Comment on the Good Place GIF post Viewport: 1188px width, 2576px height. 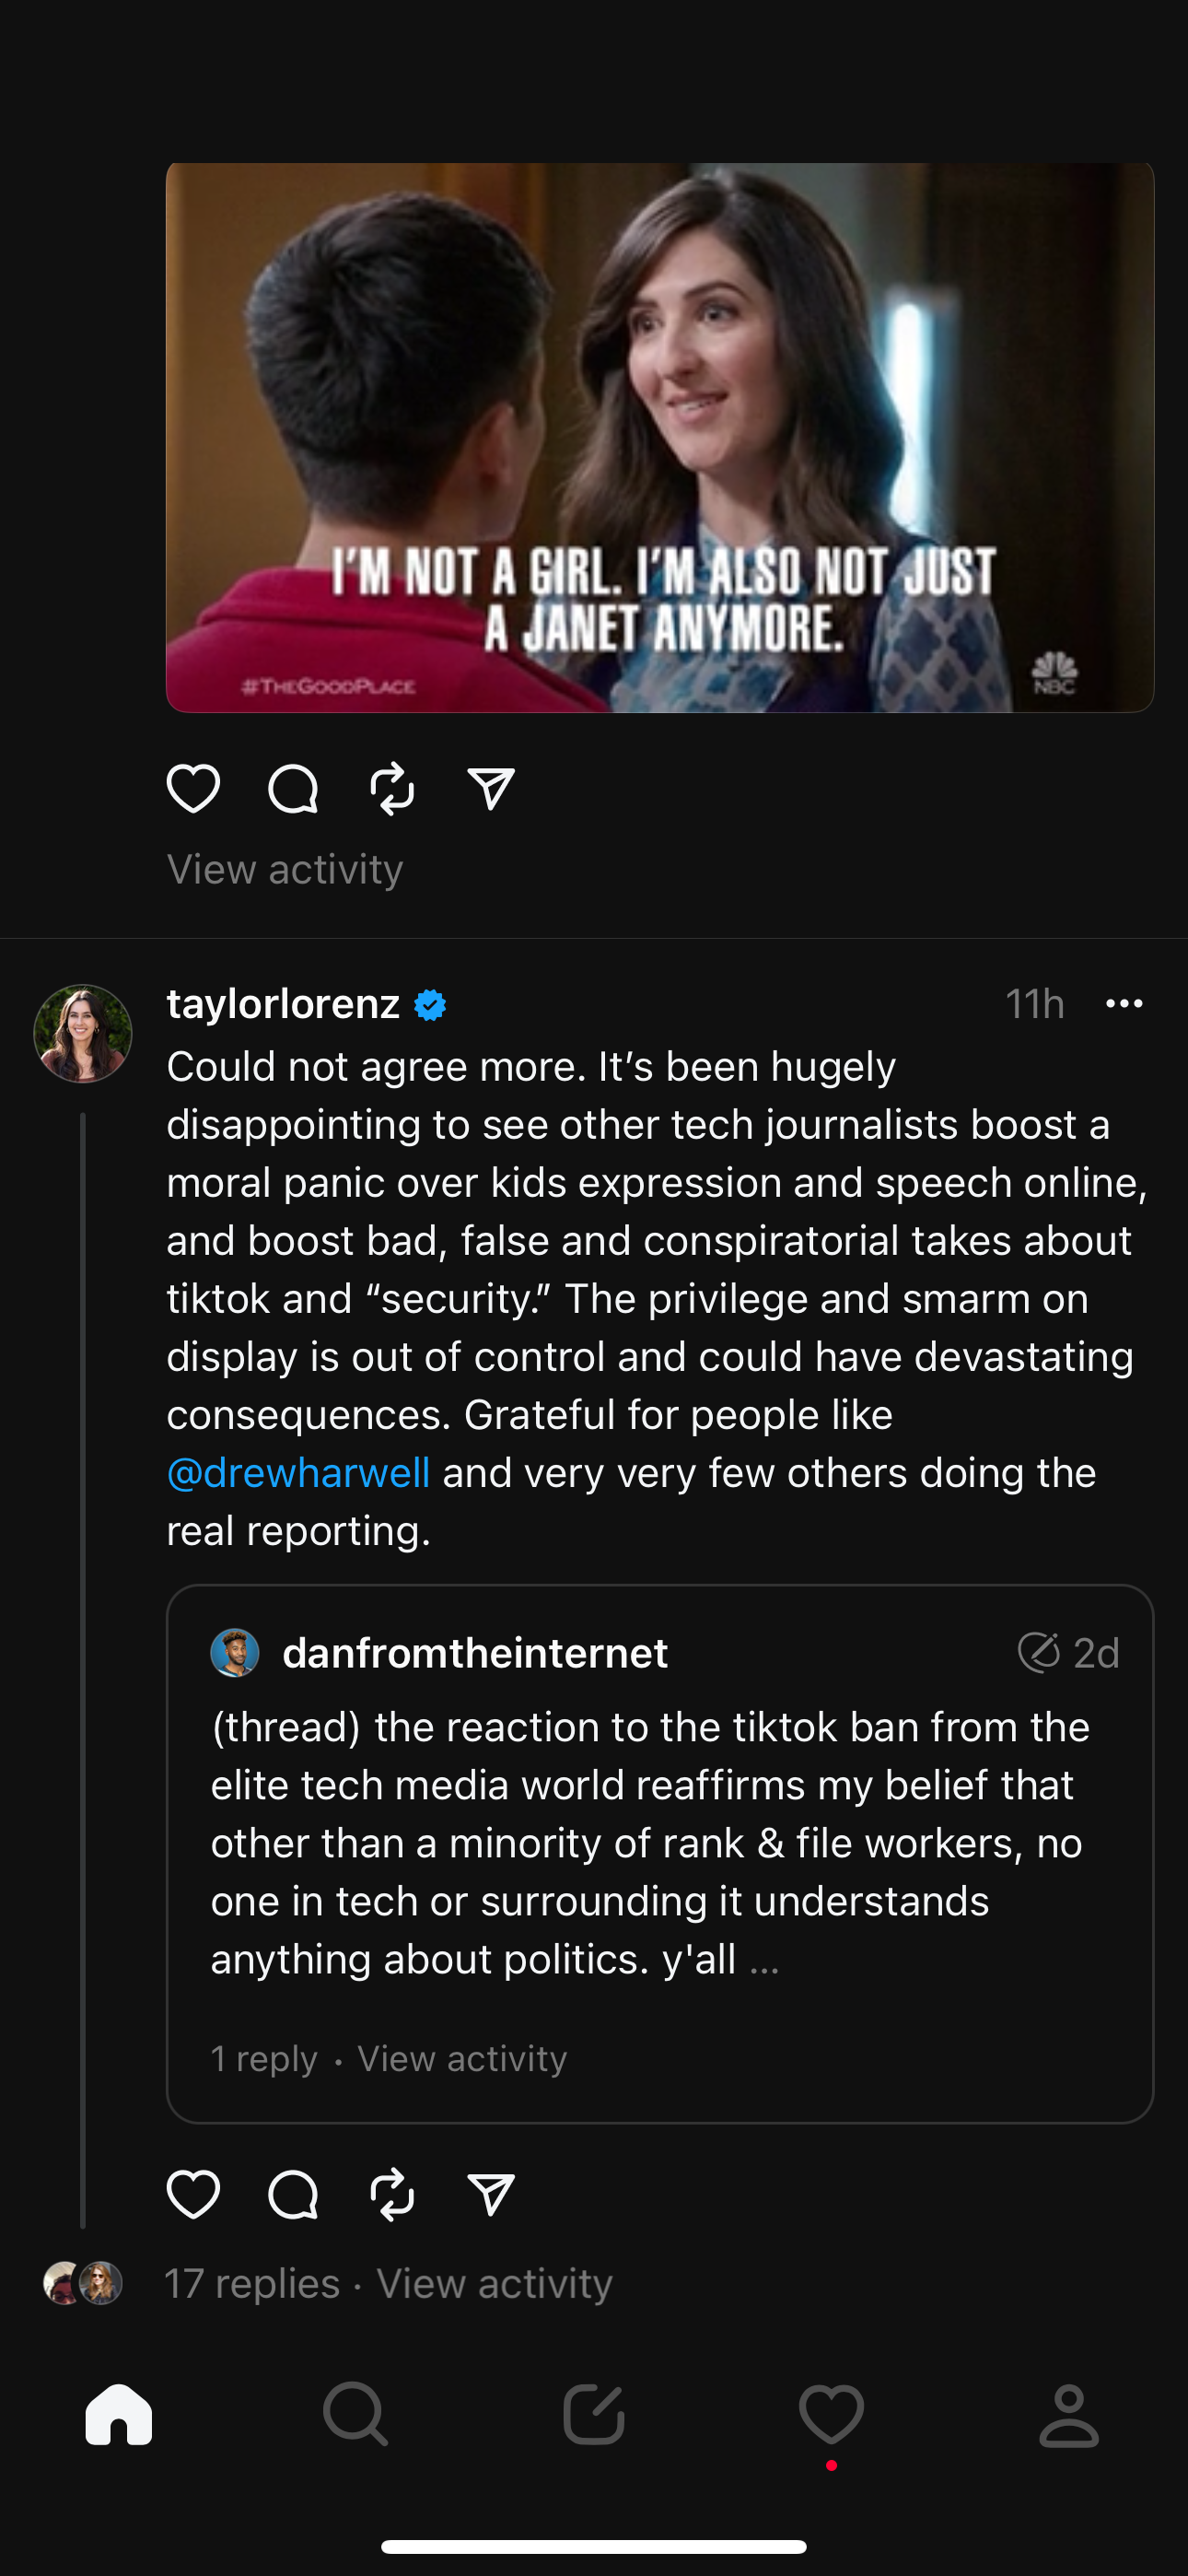[293, 789]
